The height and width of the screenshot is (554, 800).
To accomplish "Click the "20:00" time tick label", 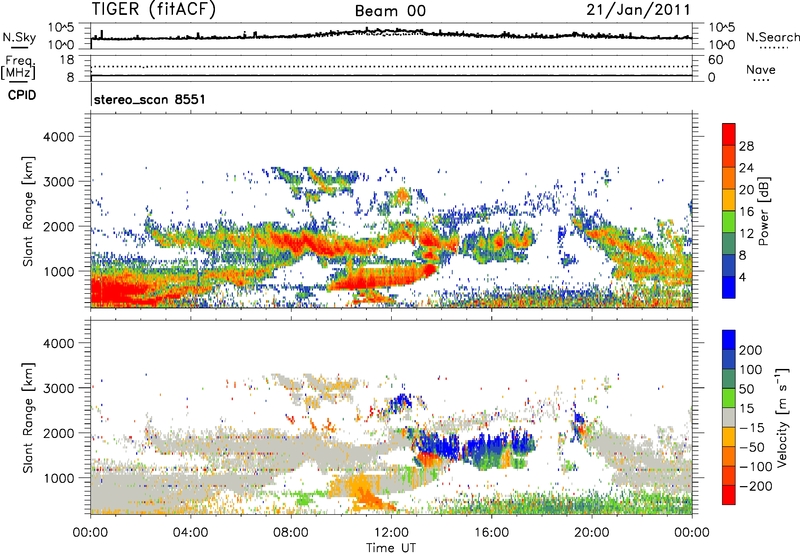I will (x=591, y=533).
